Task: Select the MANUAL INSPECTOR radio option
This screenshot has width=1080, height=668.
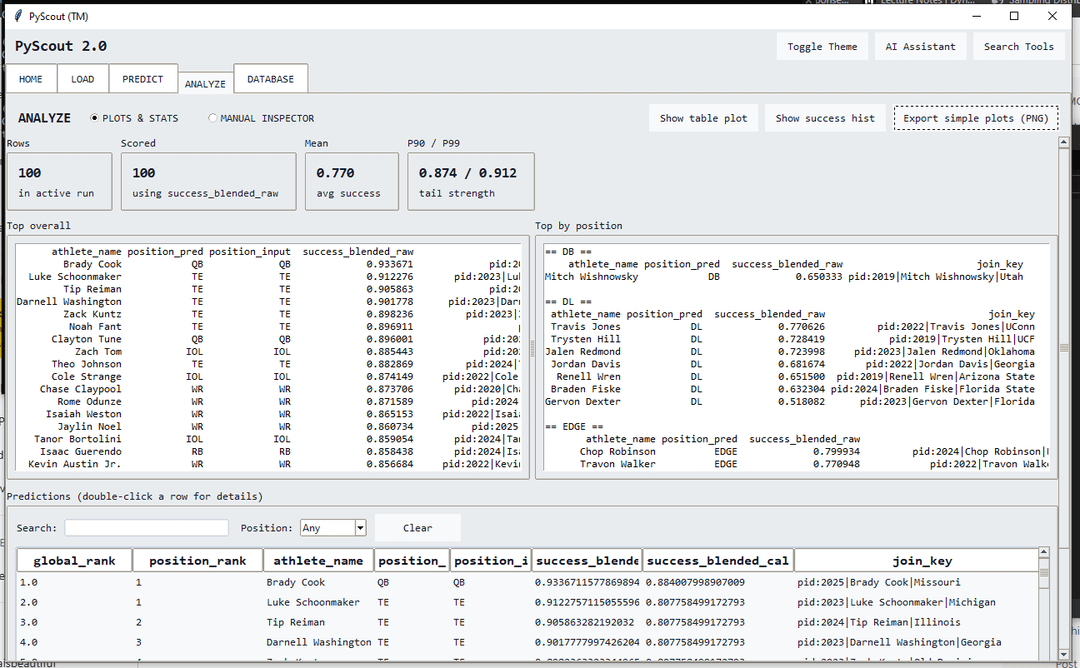Action: coord(213,118)
